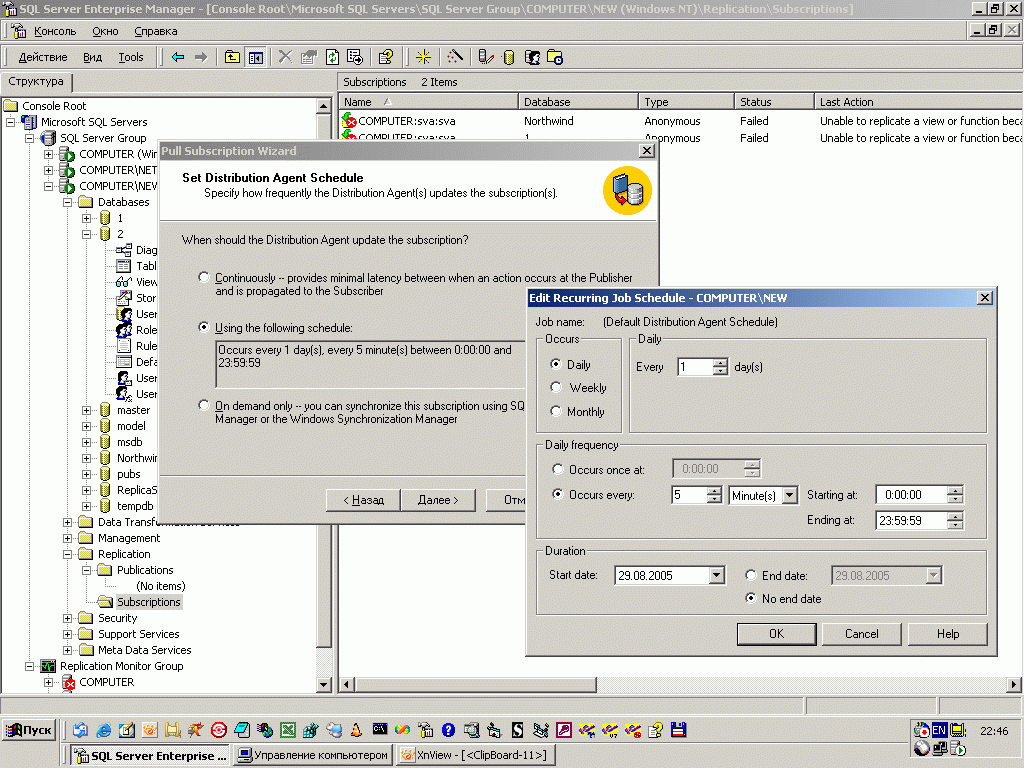Click the Views glasses icon under database 2
This screenshot has height=768, width=1024.
[123, 282]
